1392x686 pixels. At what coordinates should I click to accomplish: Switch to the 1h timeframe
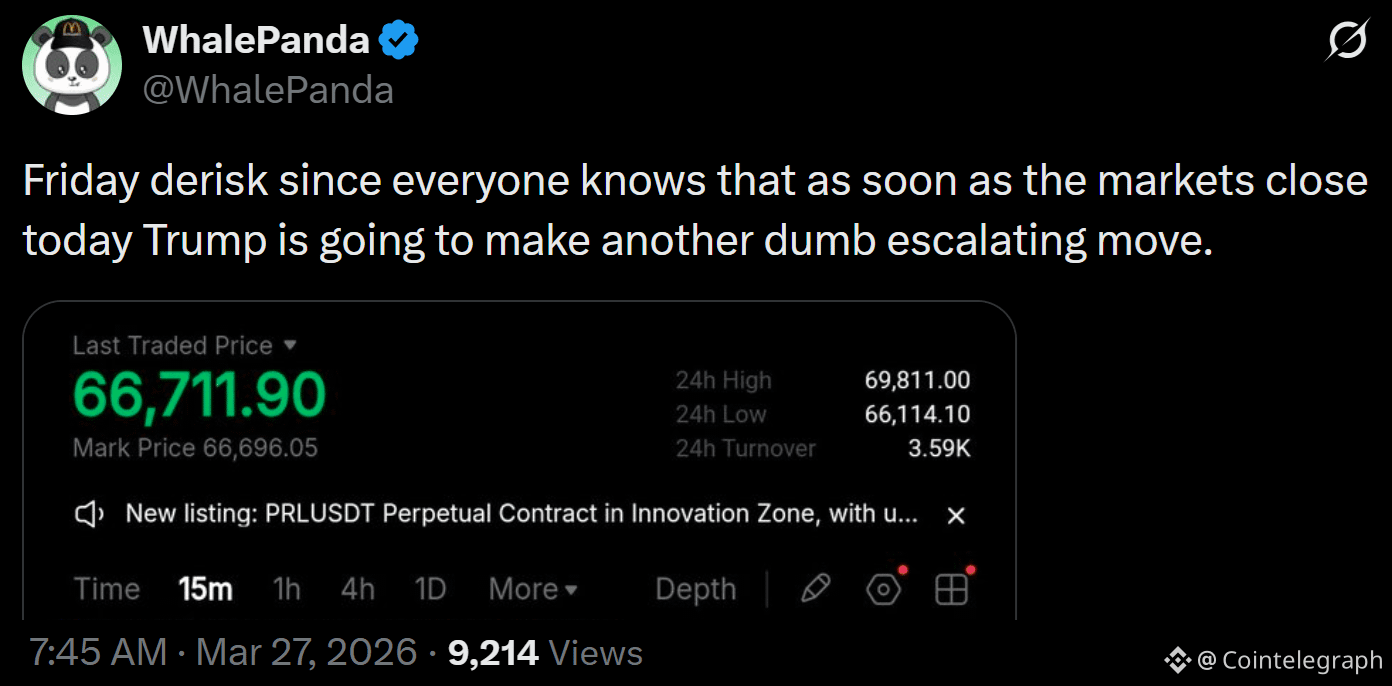point(287,589)
